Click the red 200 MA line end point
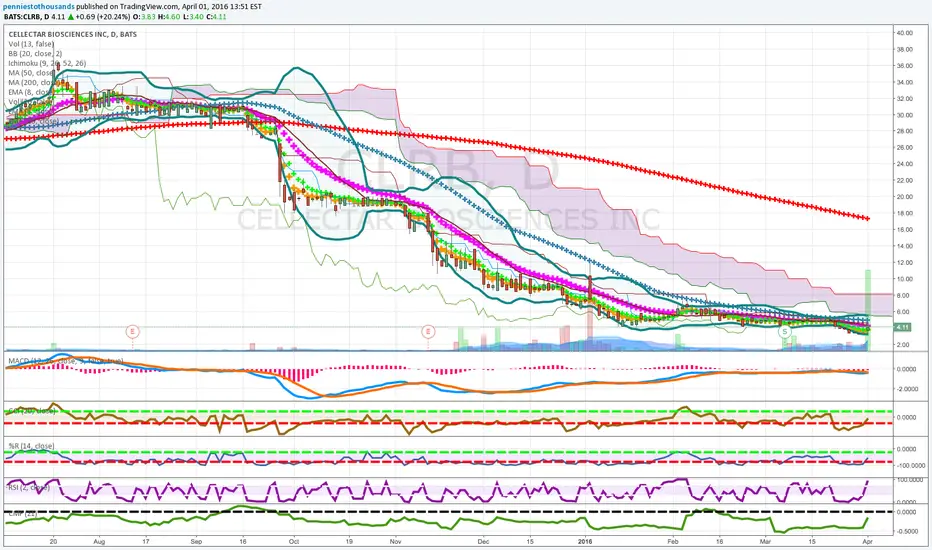The width and height of the screenshot is (932, 550). click(x=868, y=219)
